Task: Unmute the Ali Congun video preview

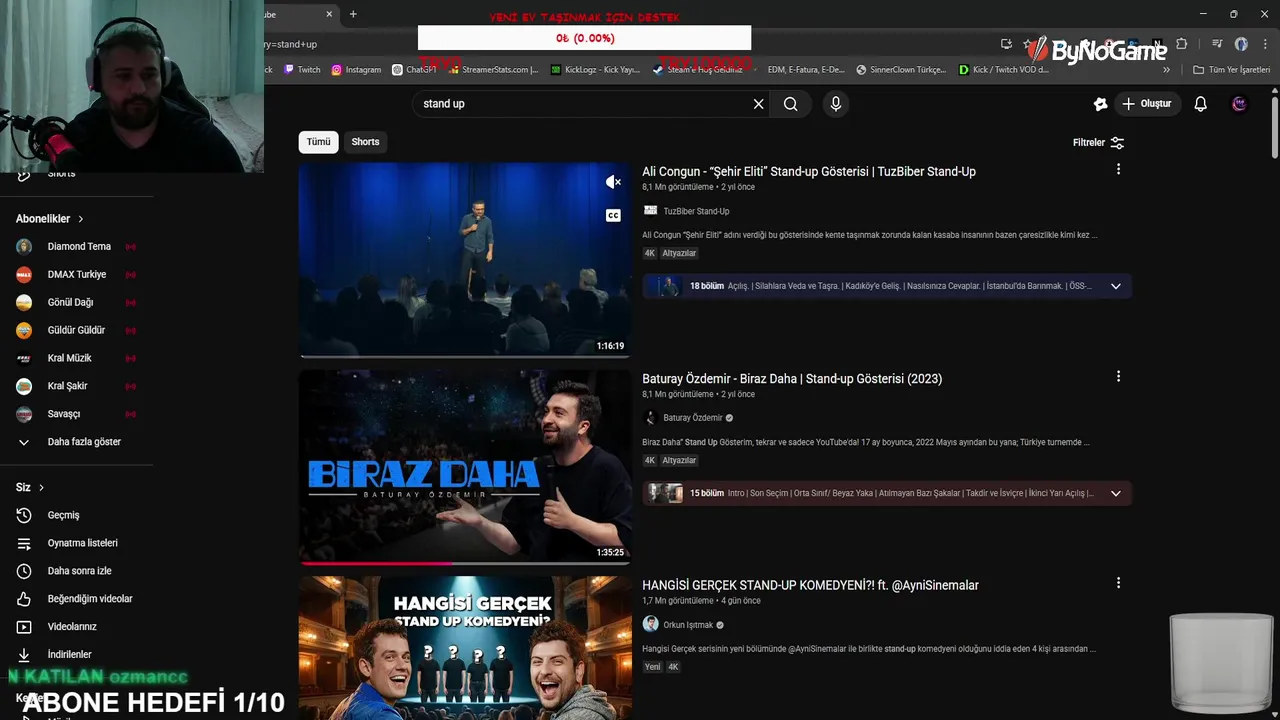Action: coord(613,182)
